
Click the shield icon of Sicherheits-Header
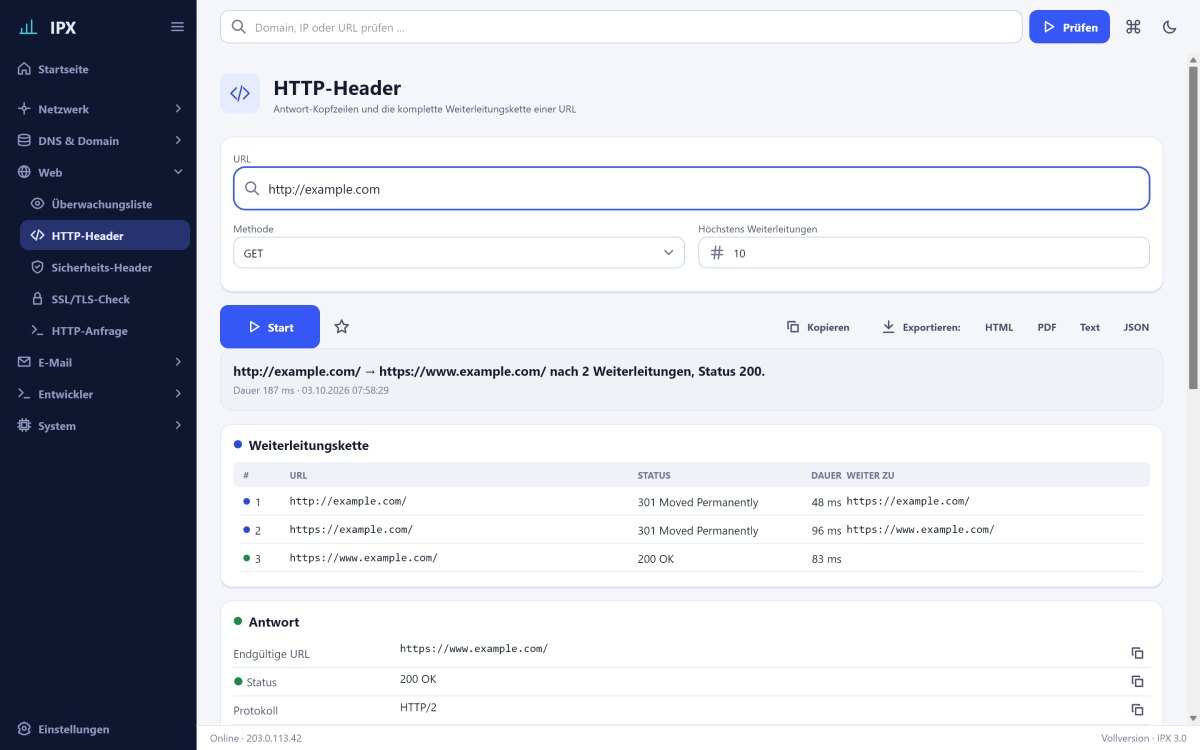[x=38, y=267]
